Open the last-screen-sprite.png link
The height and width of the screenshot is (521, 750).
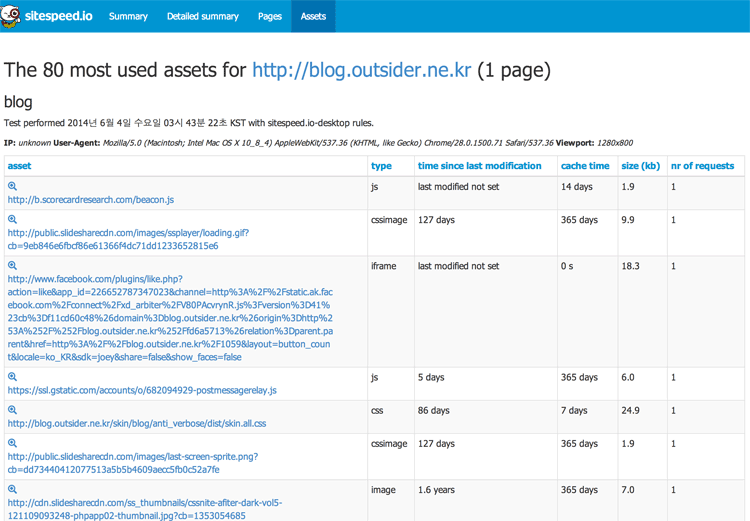point(133,463)
